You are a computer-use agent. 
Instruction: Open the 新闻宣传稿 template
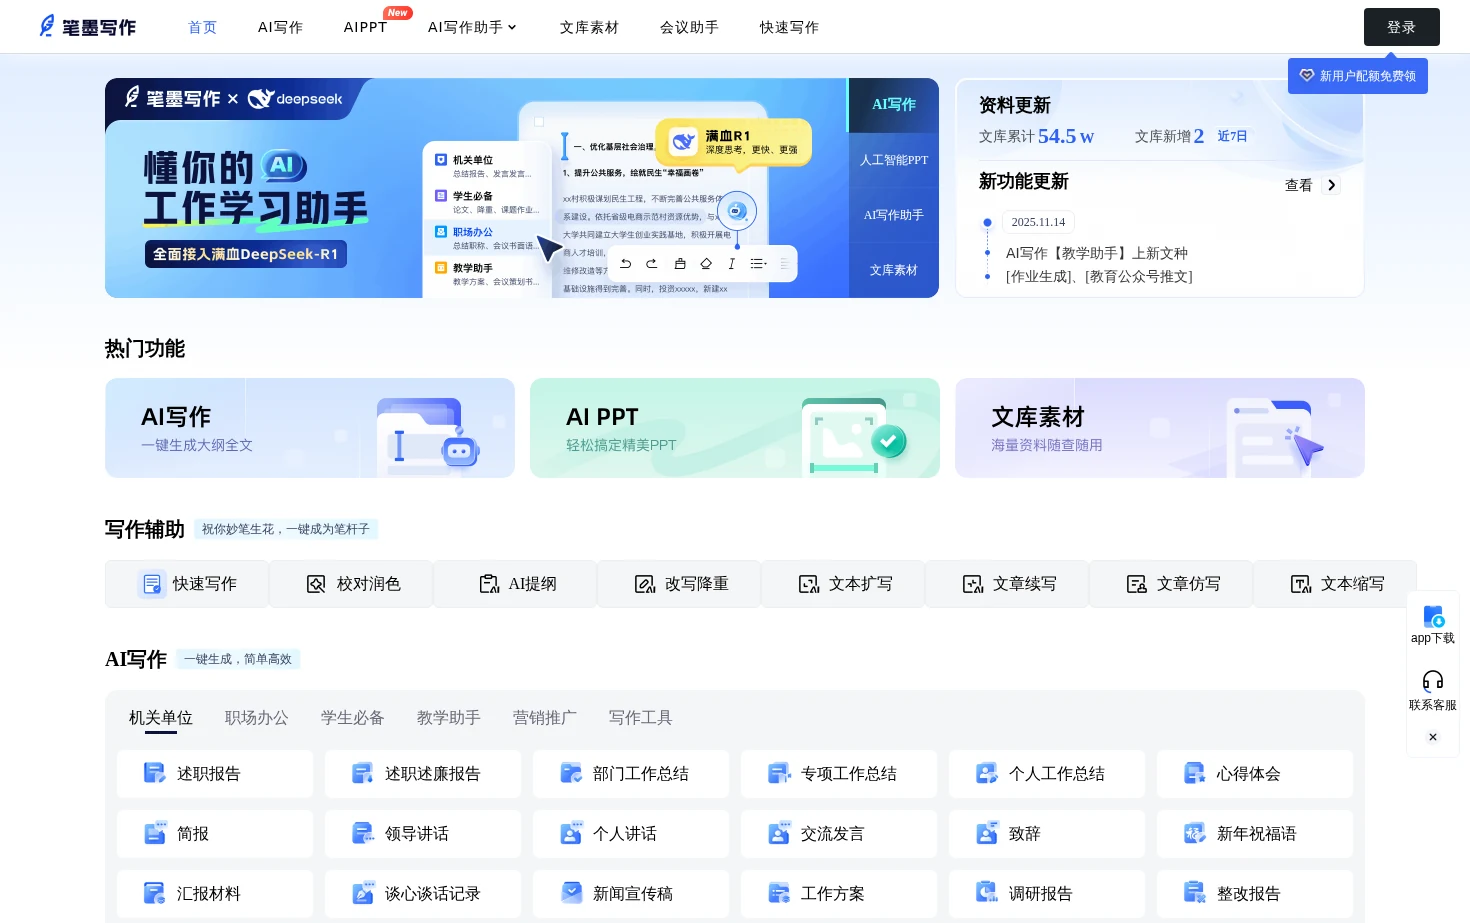pyautogui.click(x=633, y=893)
